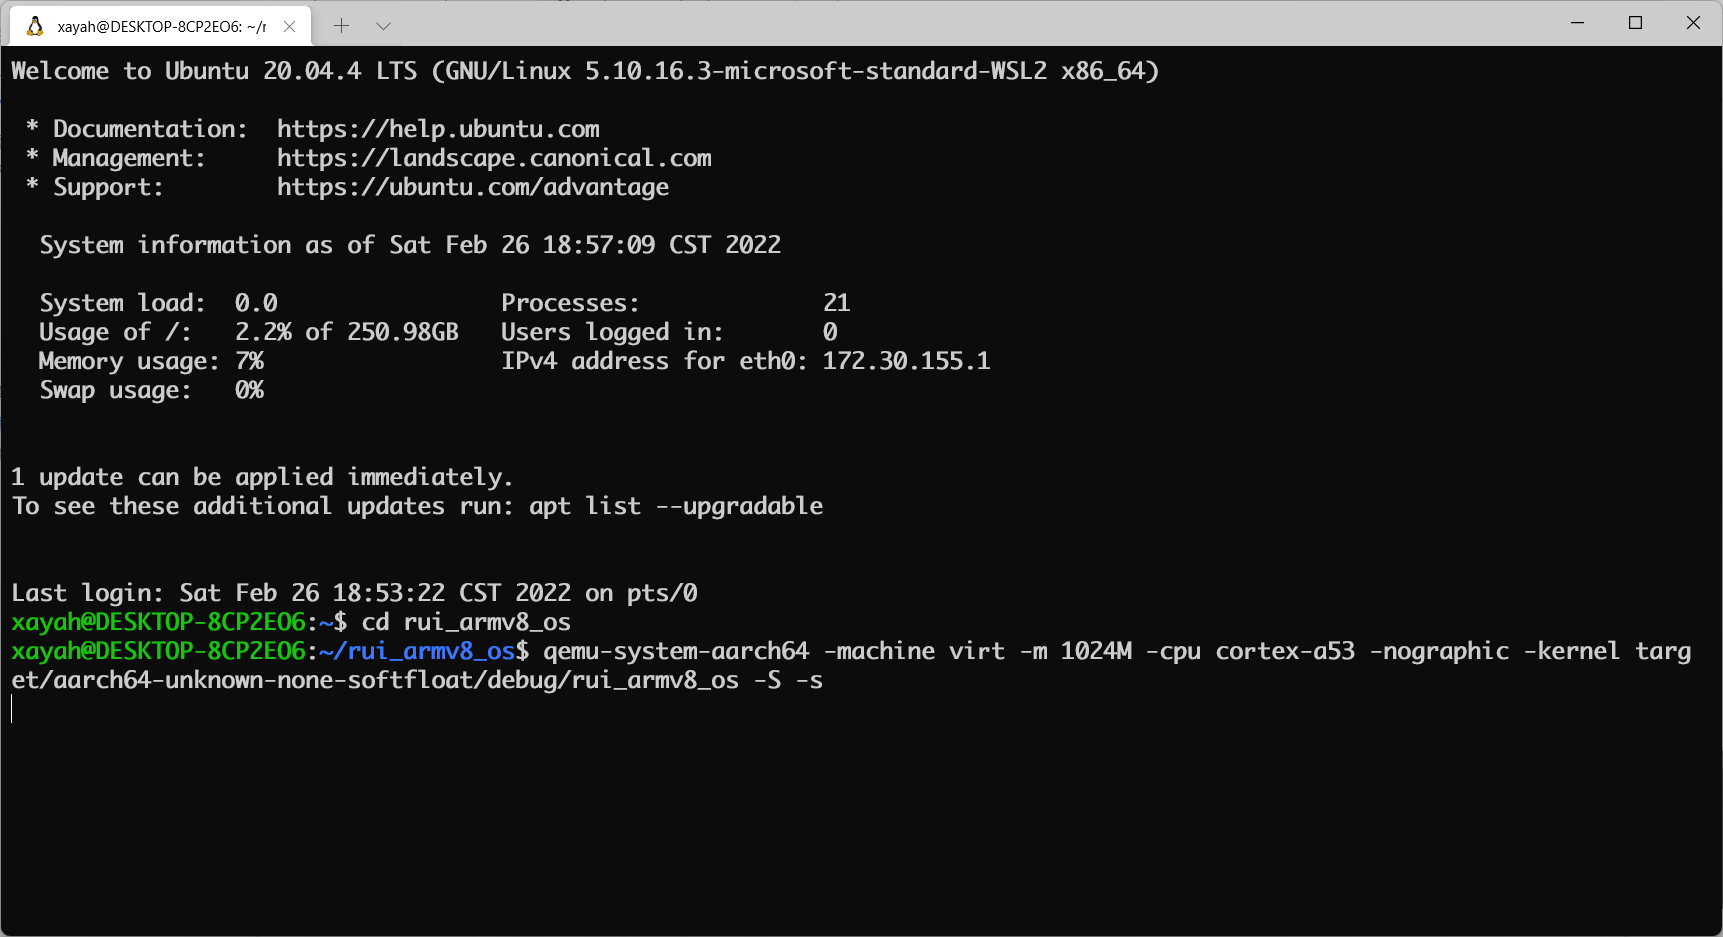Click the blue ~/rui_armv8_os path in the prompt
Image resolution: width=1723 pixels, height=937 pixels.
pos(416,651)
